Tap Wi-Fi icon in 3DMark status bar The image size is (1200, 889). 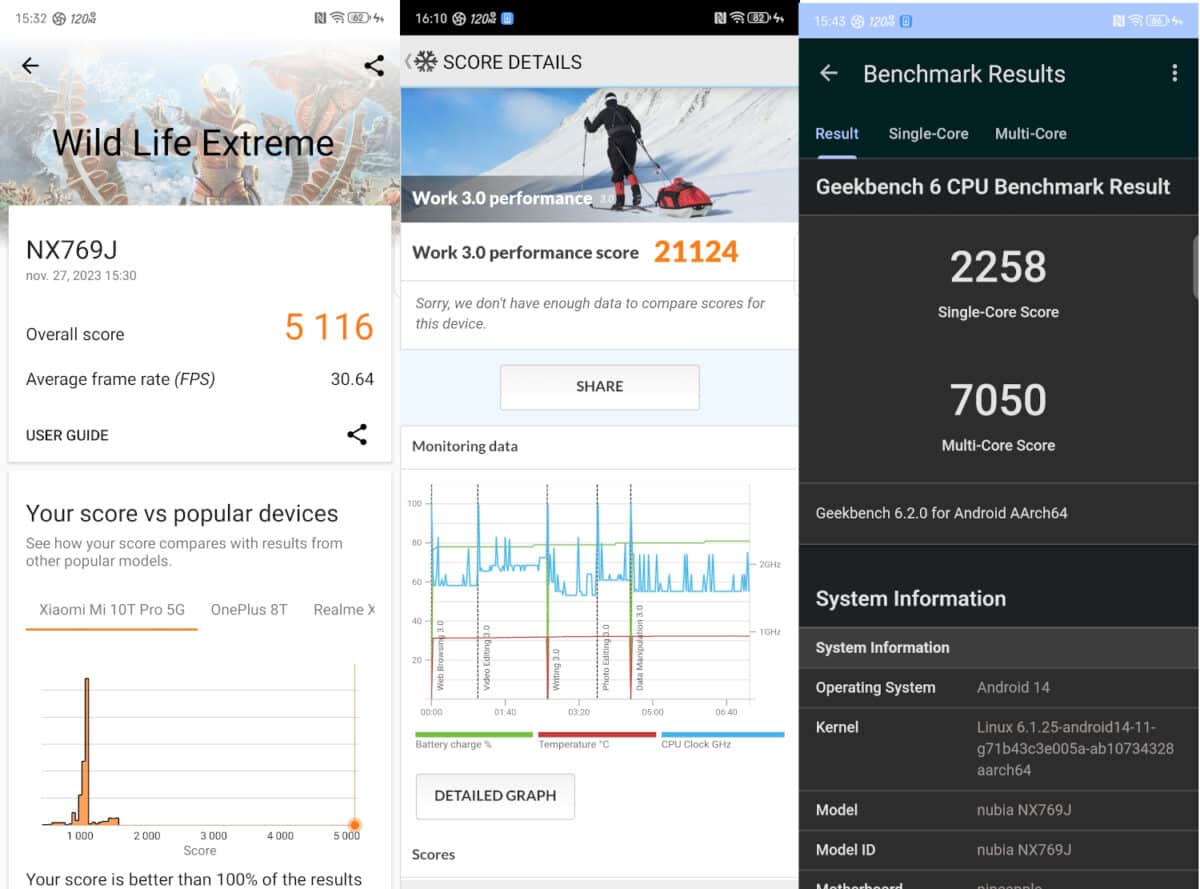coord(337,18)
